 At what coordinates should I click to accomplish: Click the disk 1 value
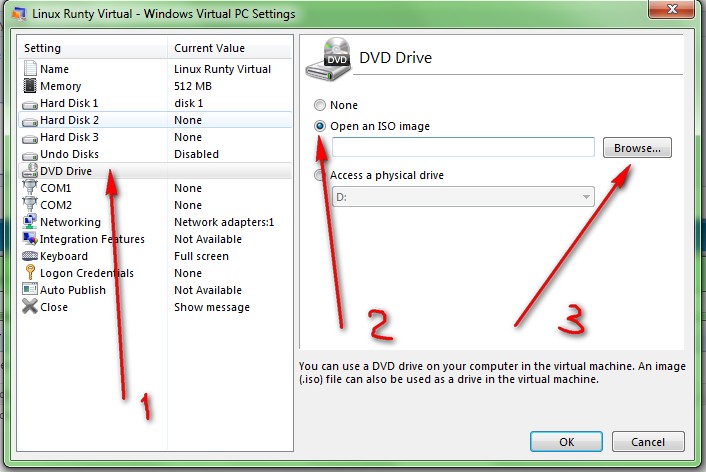pos(189,103)
